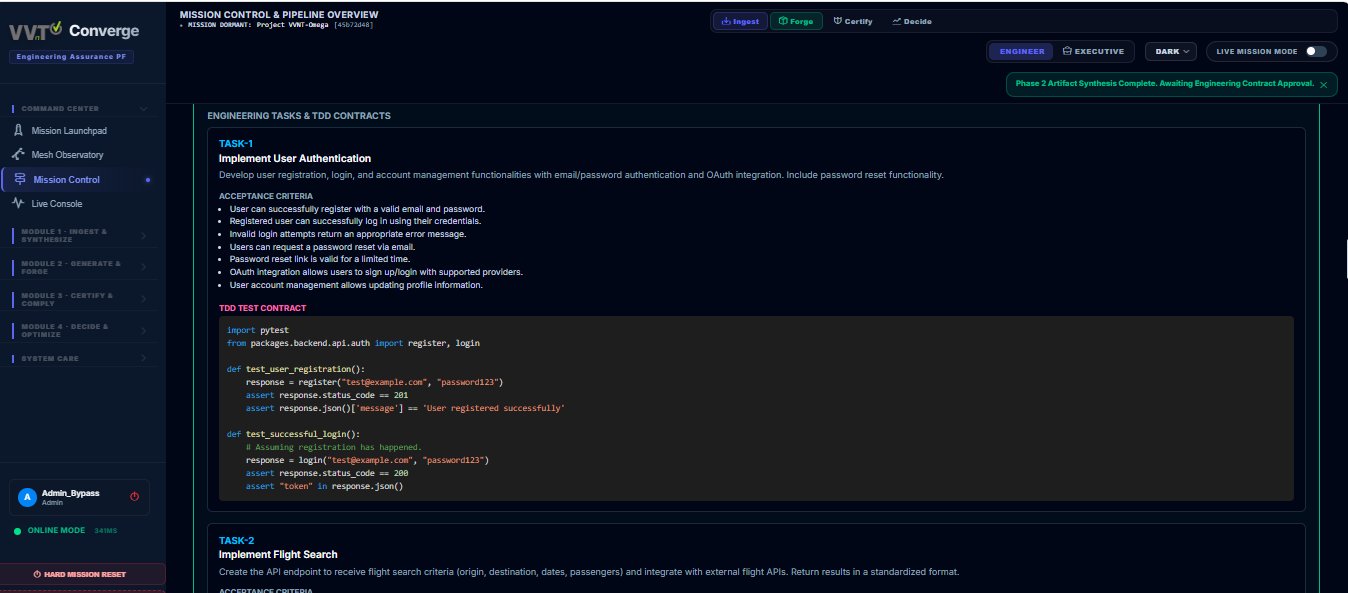
Task: Click the Implement User Authentication heading
Action: (x=295, y=158)
